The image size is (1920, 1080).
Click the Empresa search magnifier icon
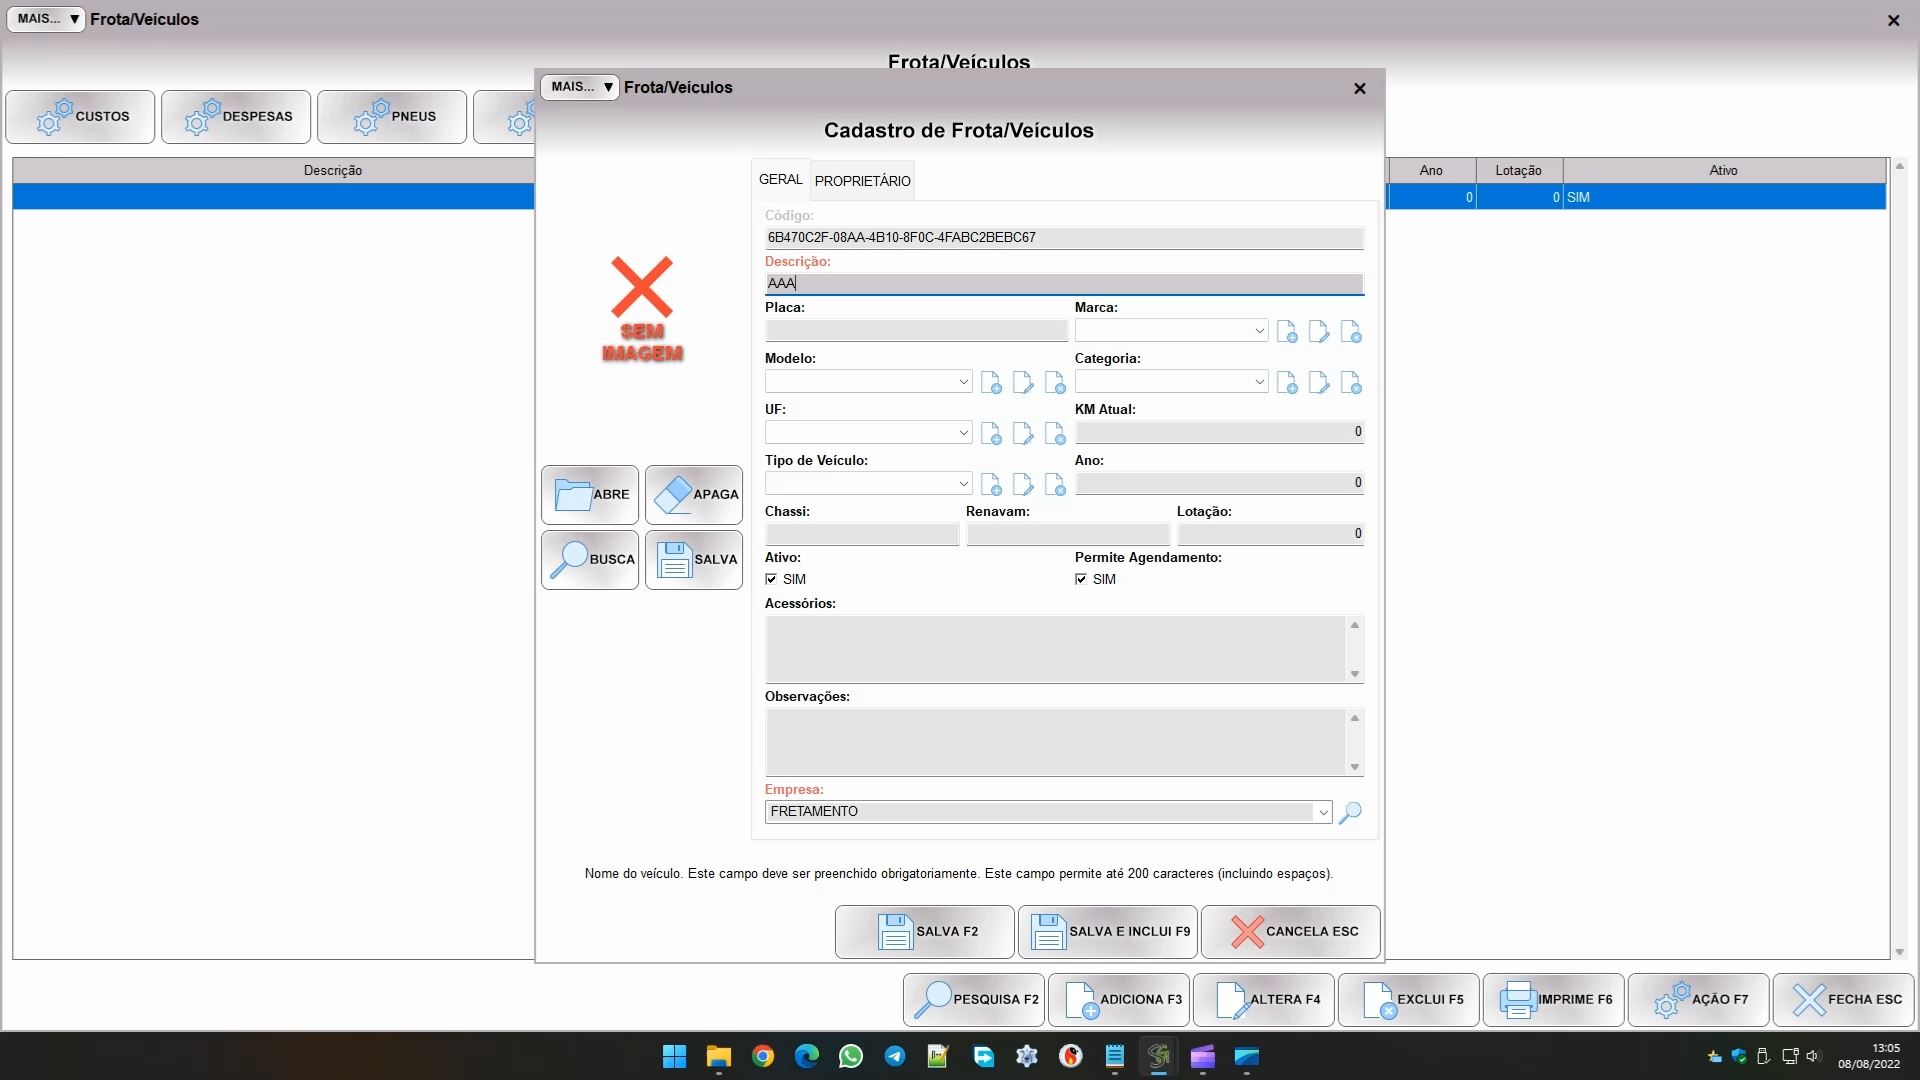(x=1350, y=812)
